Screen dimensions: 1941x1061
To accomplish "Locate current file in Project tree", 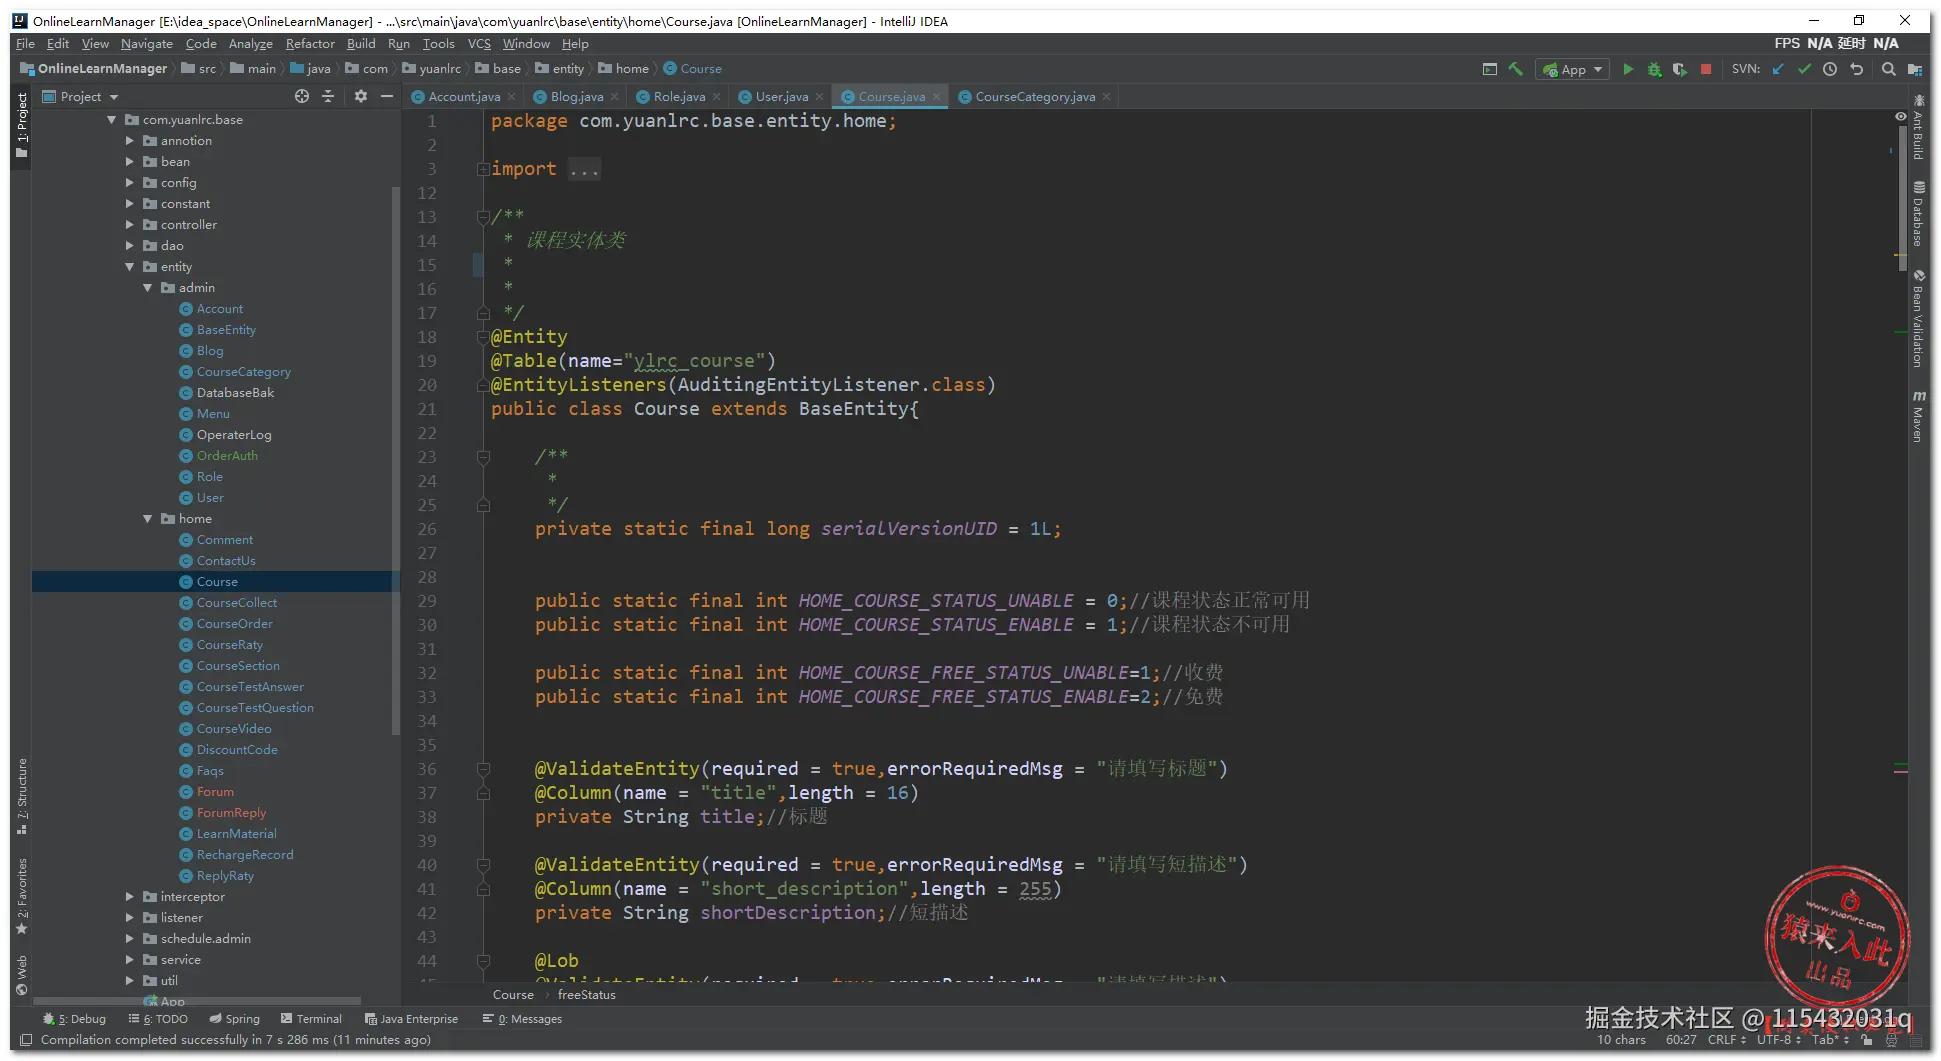I will [x=302, y=96].
